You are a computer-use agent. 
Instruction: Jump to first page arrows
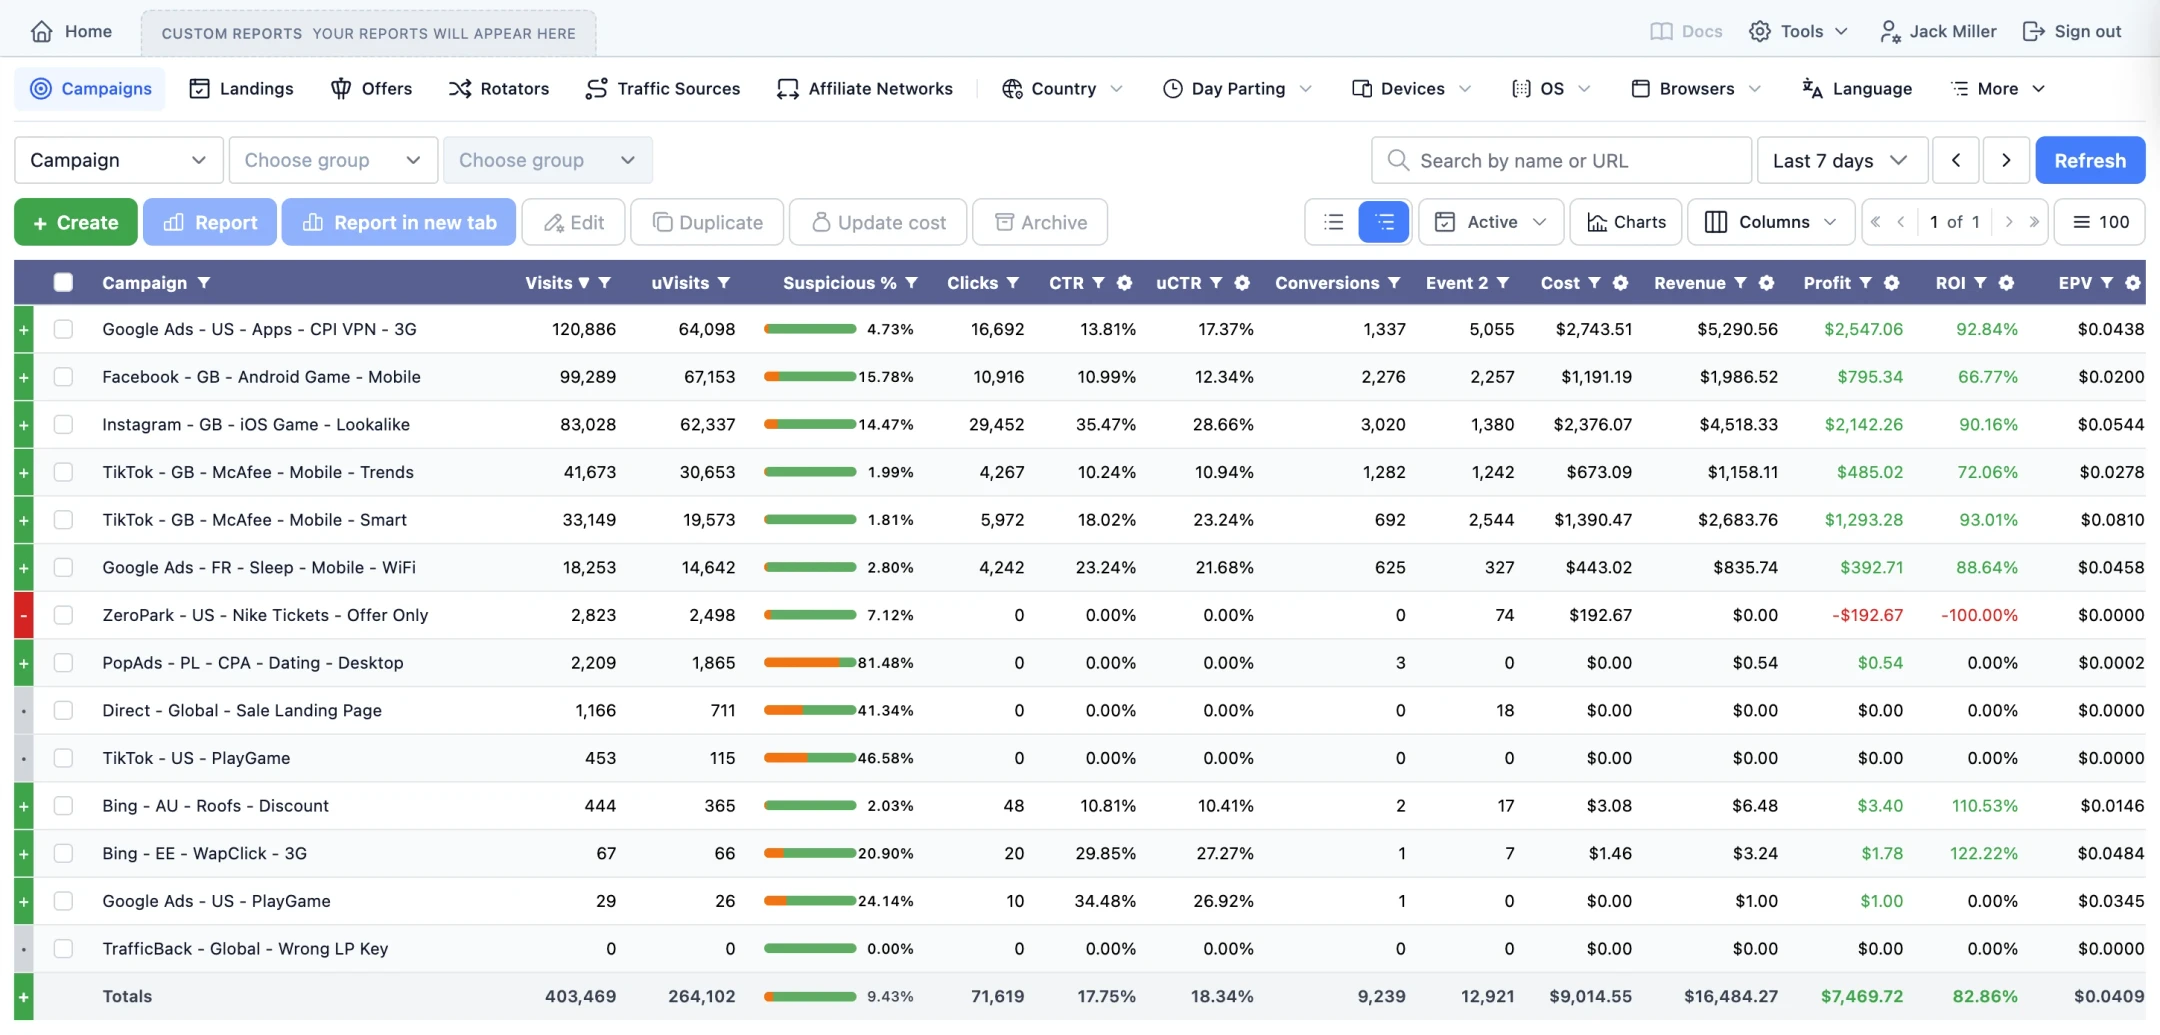click(x=1876, y=222)
